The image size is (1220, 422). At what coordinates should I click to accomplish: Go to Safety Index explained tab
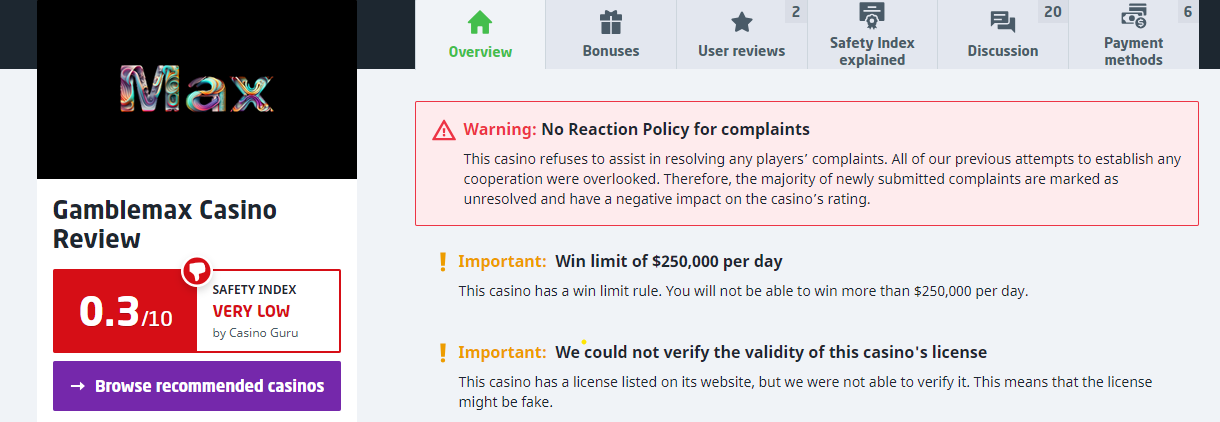point(872,51)
